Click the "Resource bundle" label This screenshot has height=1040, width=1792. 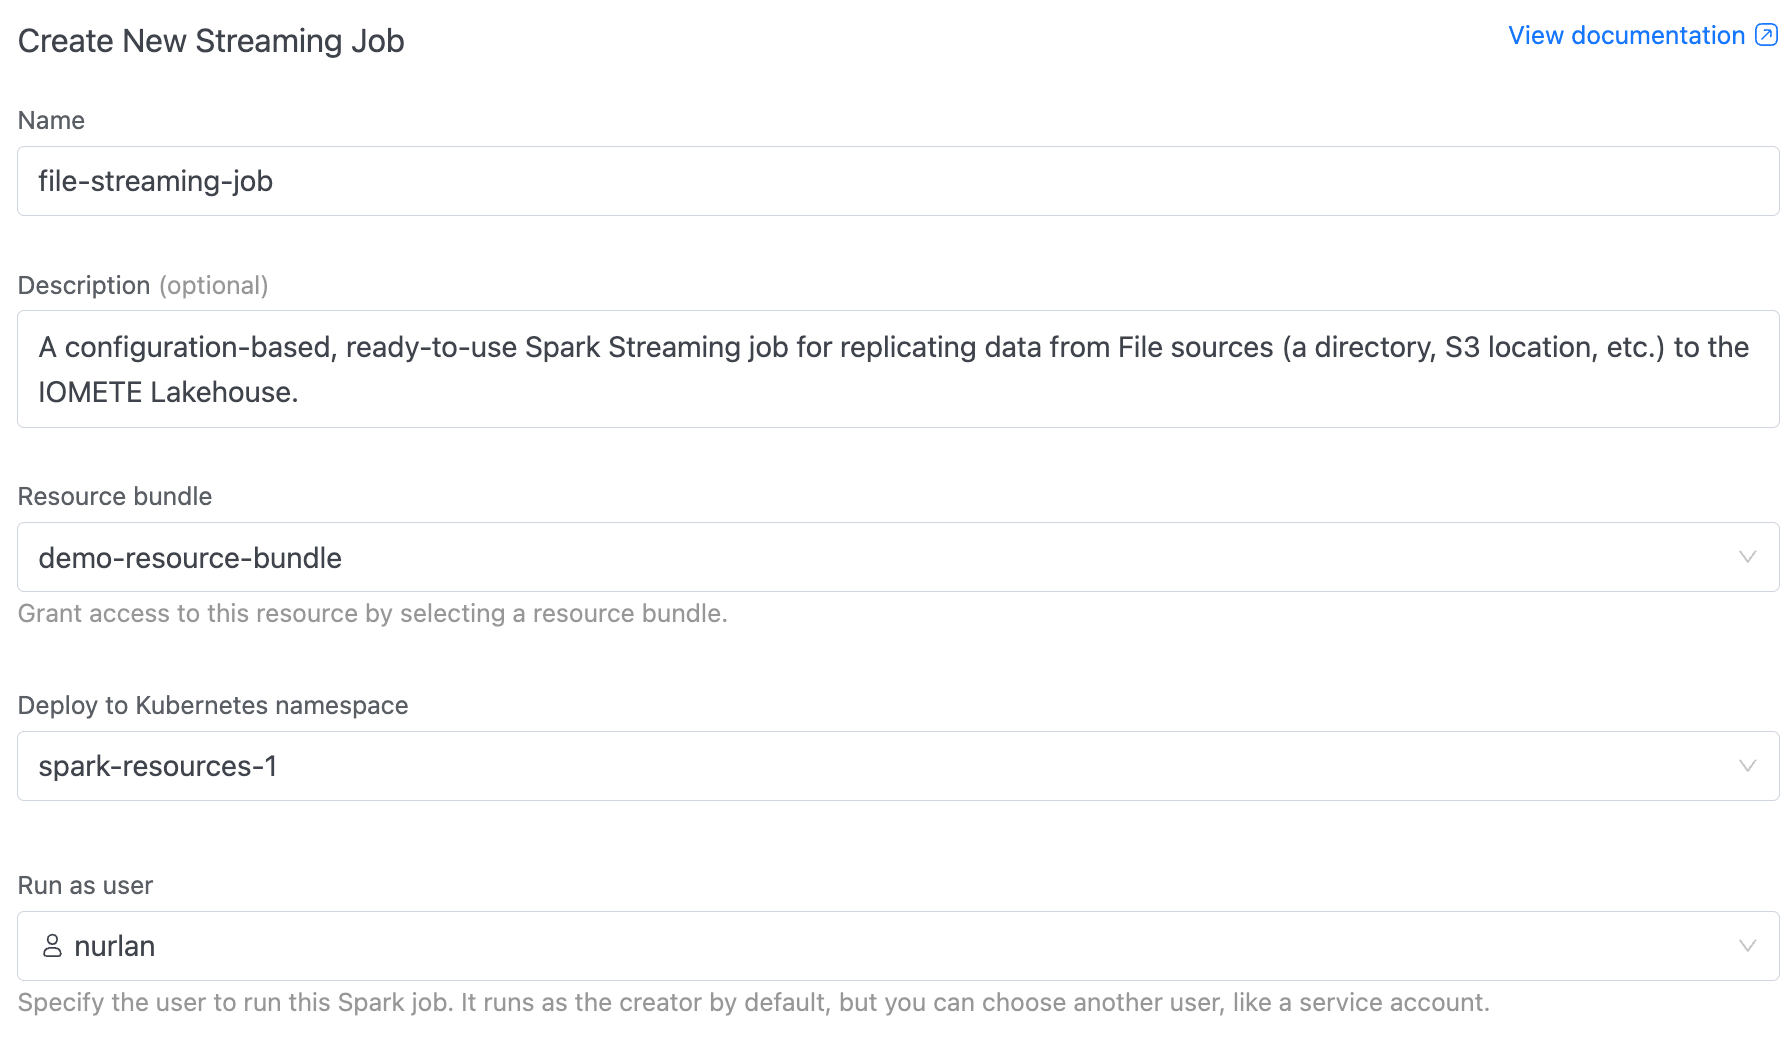pyautogui.click(x=115, y=497)
